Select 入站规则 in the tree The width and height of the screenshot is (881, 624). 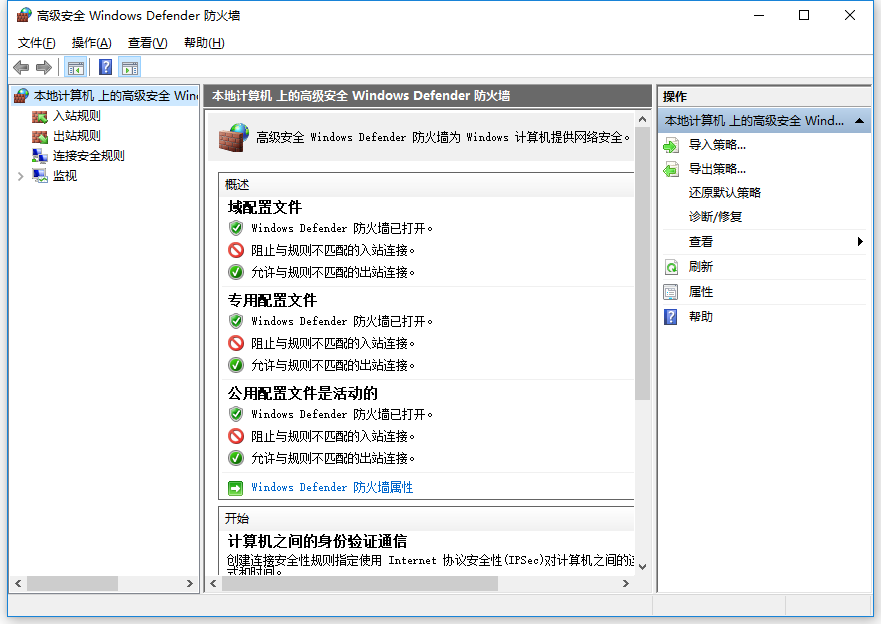point(76,116)
